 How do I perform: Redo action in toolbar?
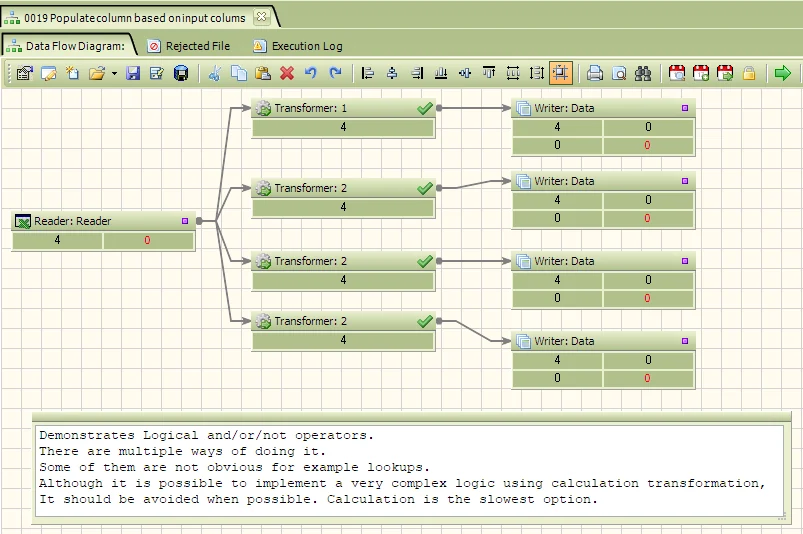[x=335, y=73]
